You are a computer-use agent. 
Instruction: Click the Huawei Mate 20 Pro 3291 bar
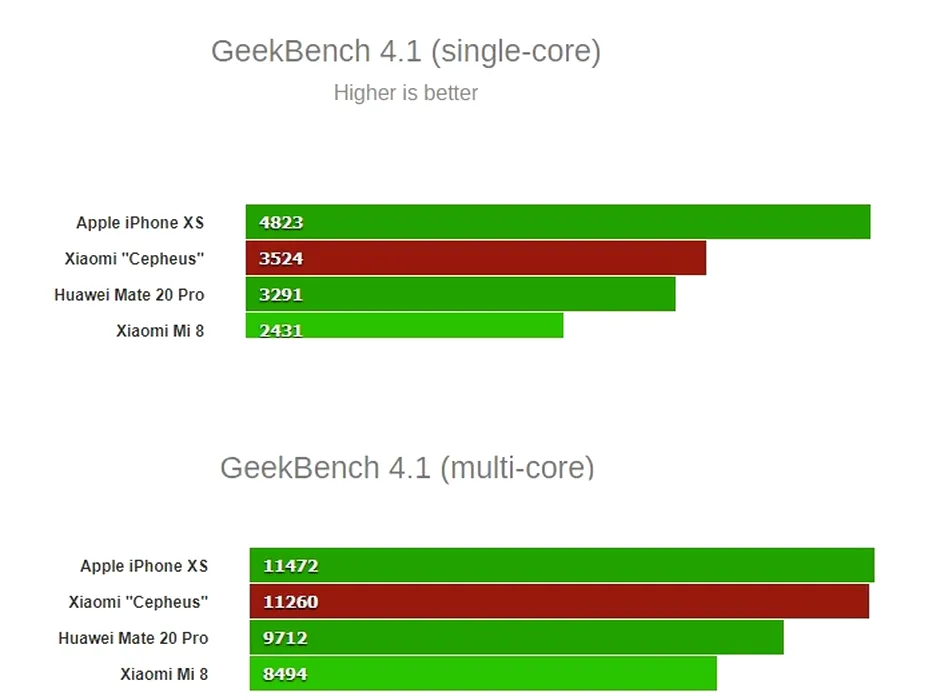point(460,294)
